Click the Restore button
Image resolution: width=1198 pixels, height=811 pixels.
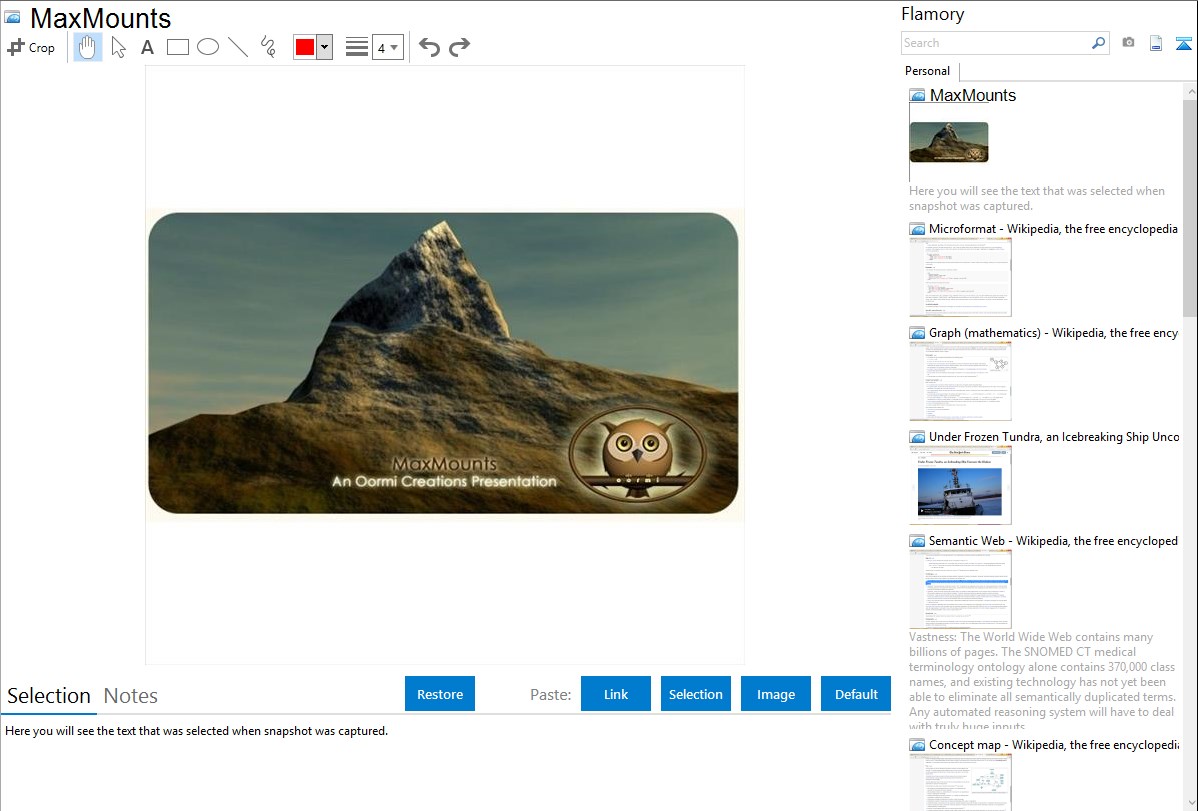pos(440,694)
